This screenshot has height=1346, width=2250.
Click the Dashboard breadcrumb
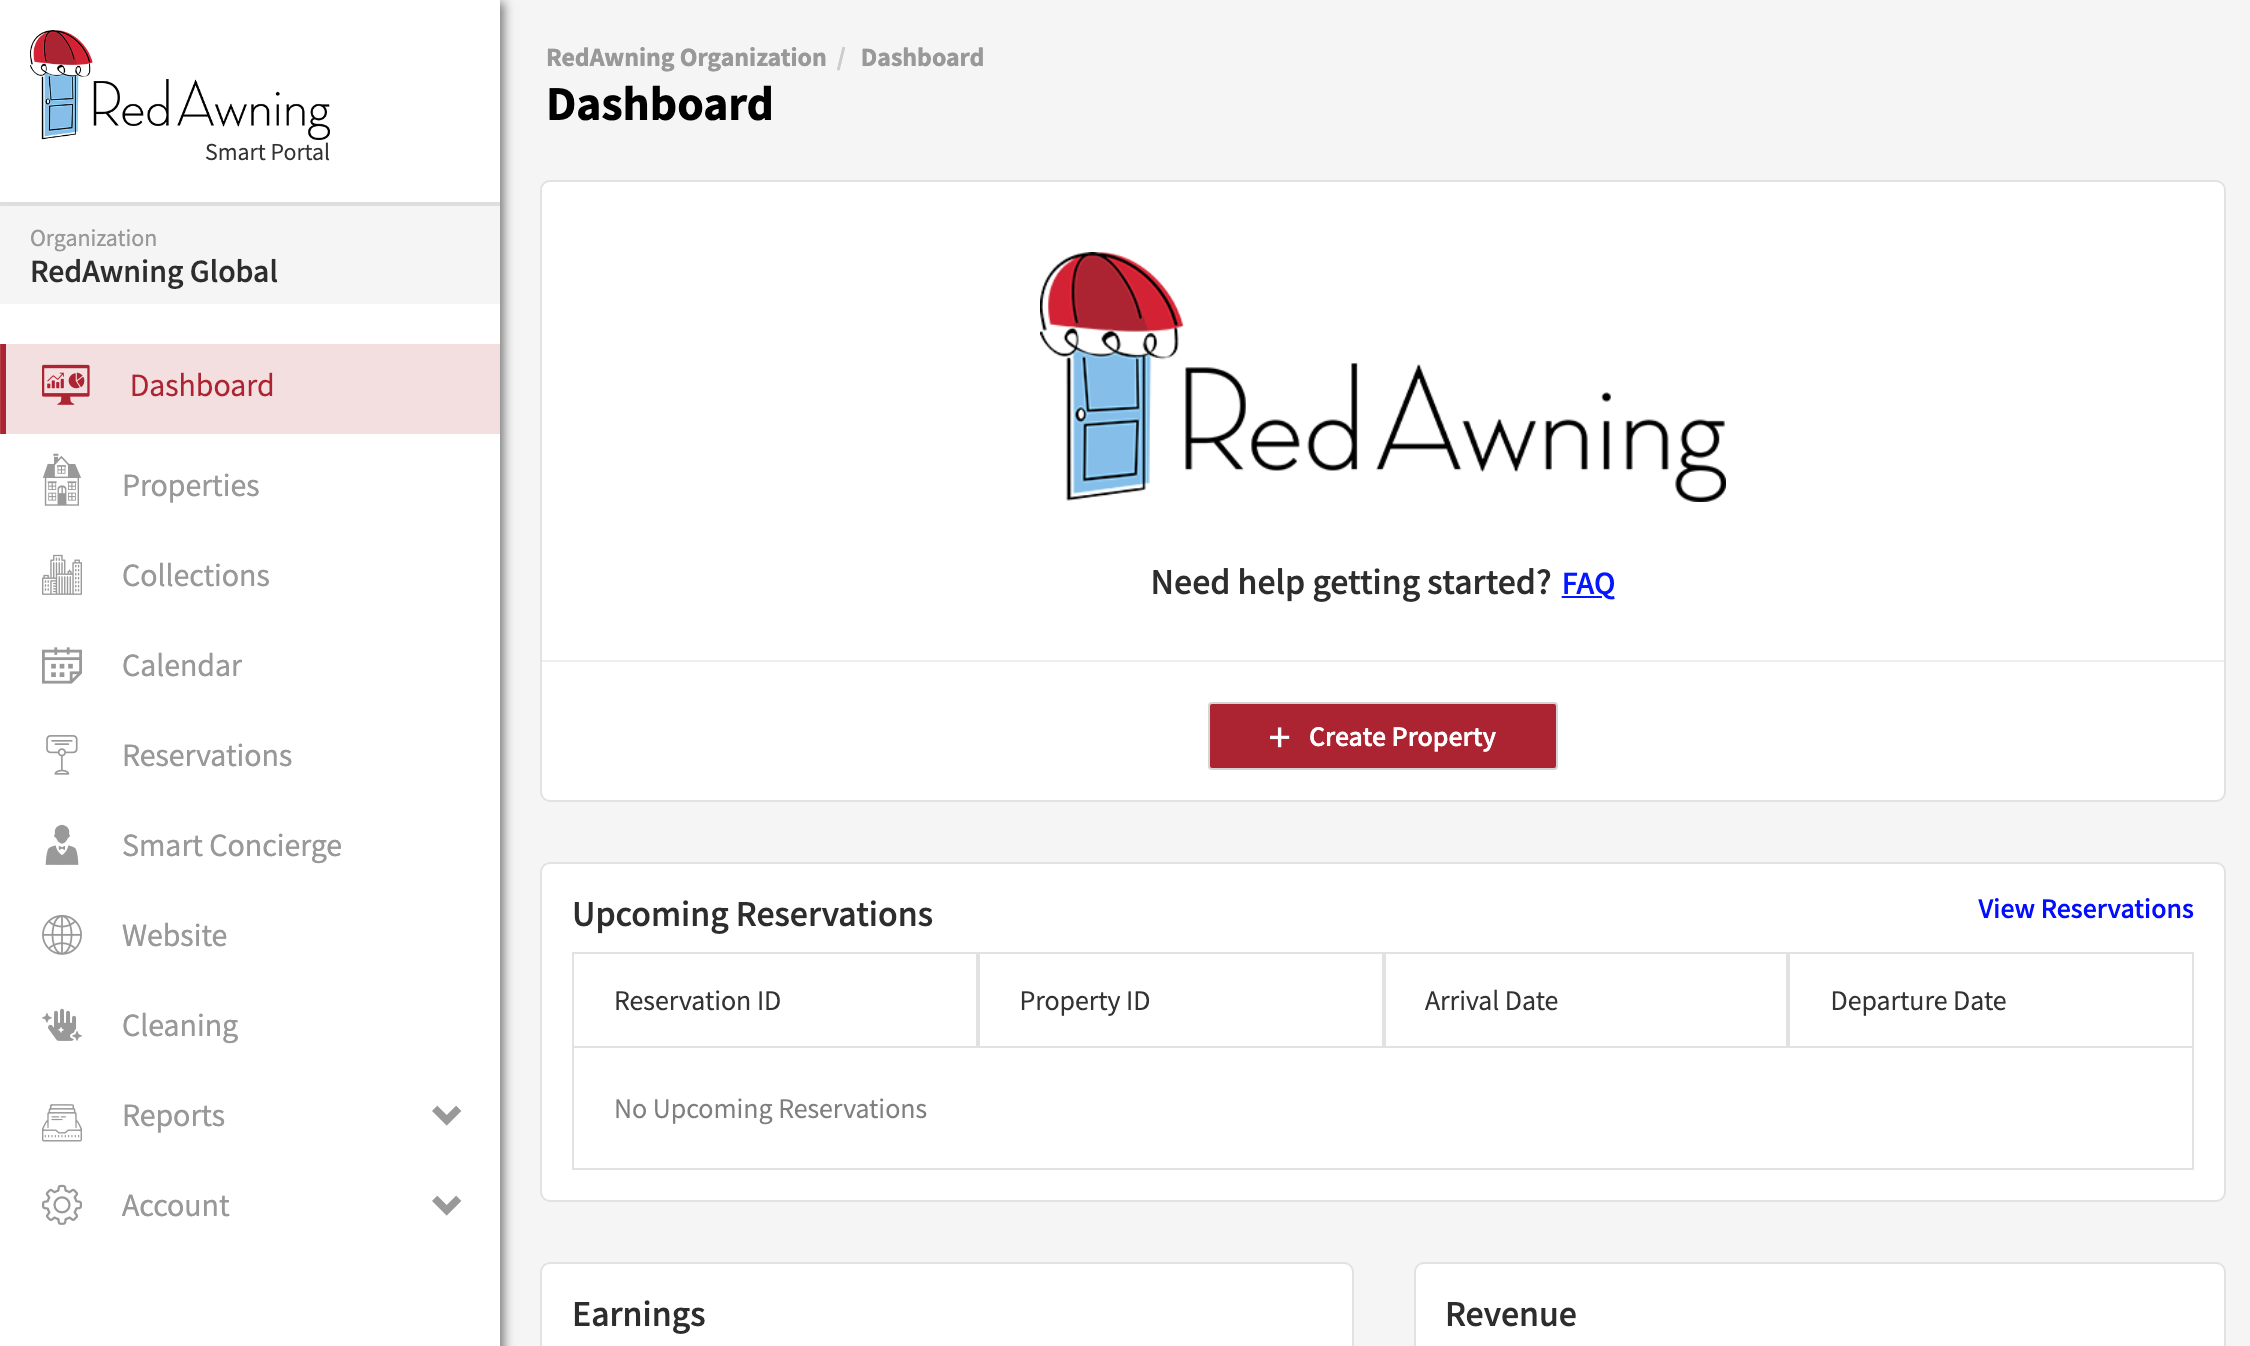tap(922, 57)
